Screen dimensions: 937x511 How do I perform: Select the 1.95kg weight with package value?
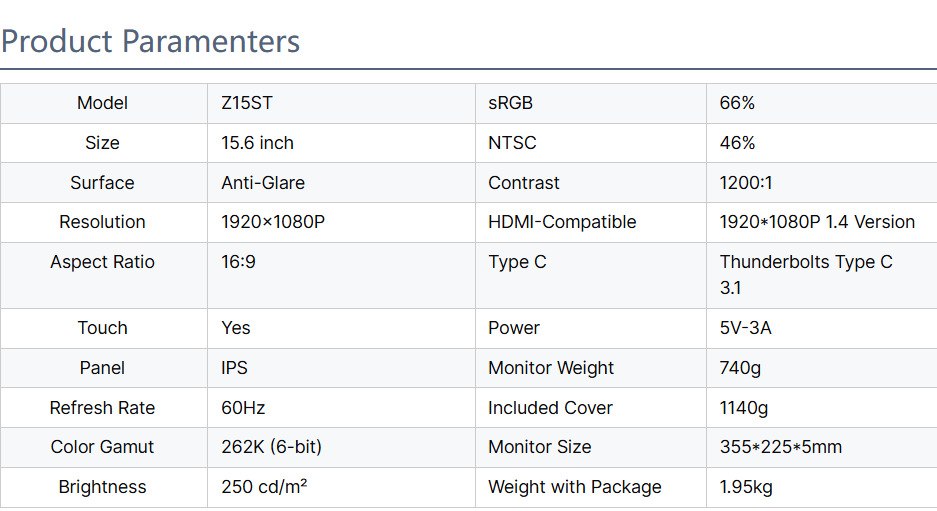click(745, 487)
